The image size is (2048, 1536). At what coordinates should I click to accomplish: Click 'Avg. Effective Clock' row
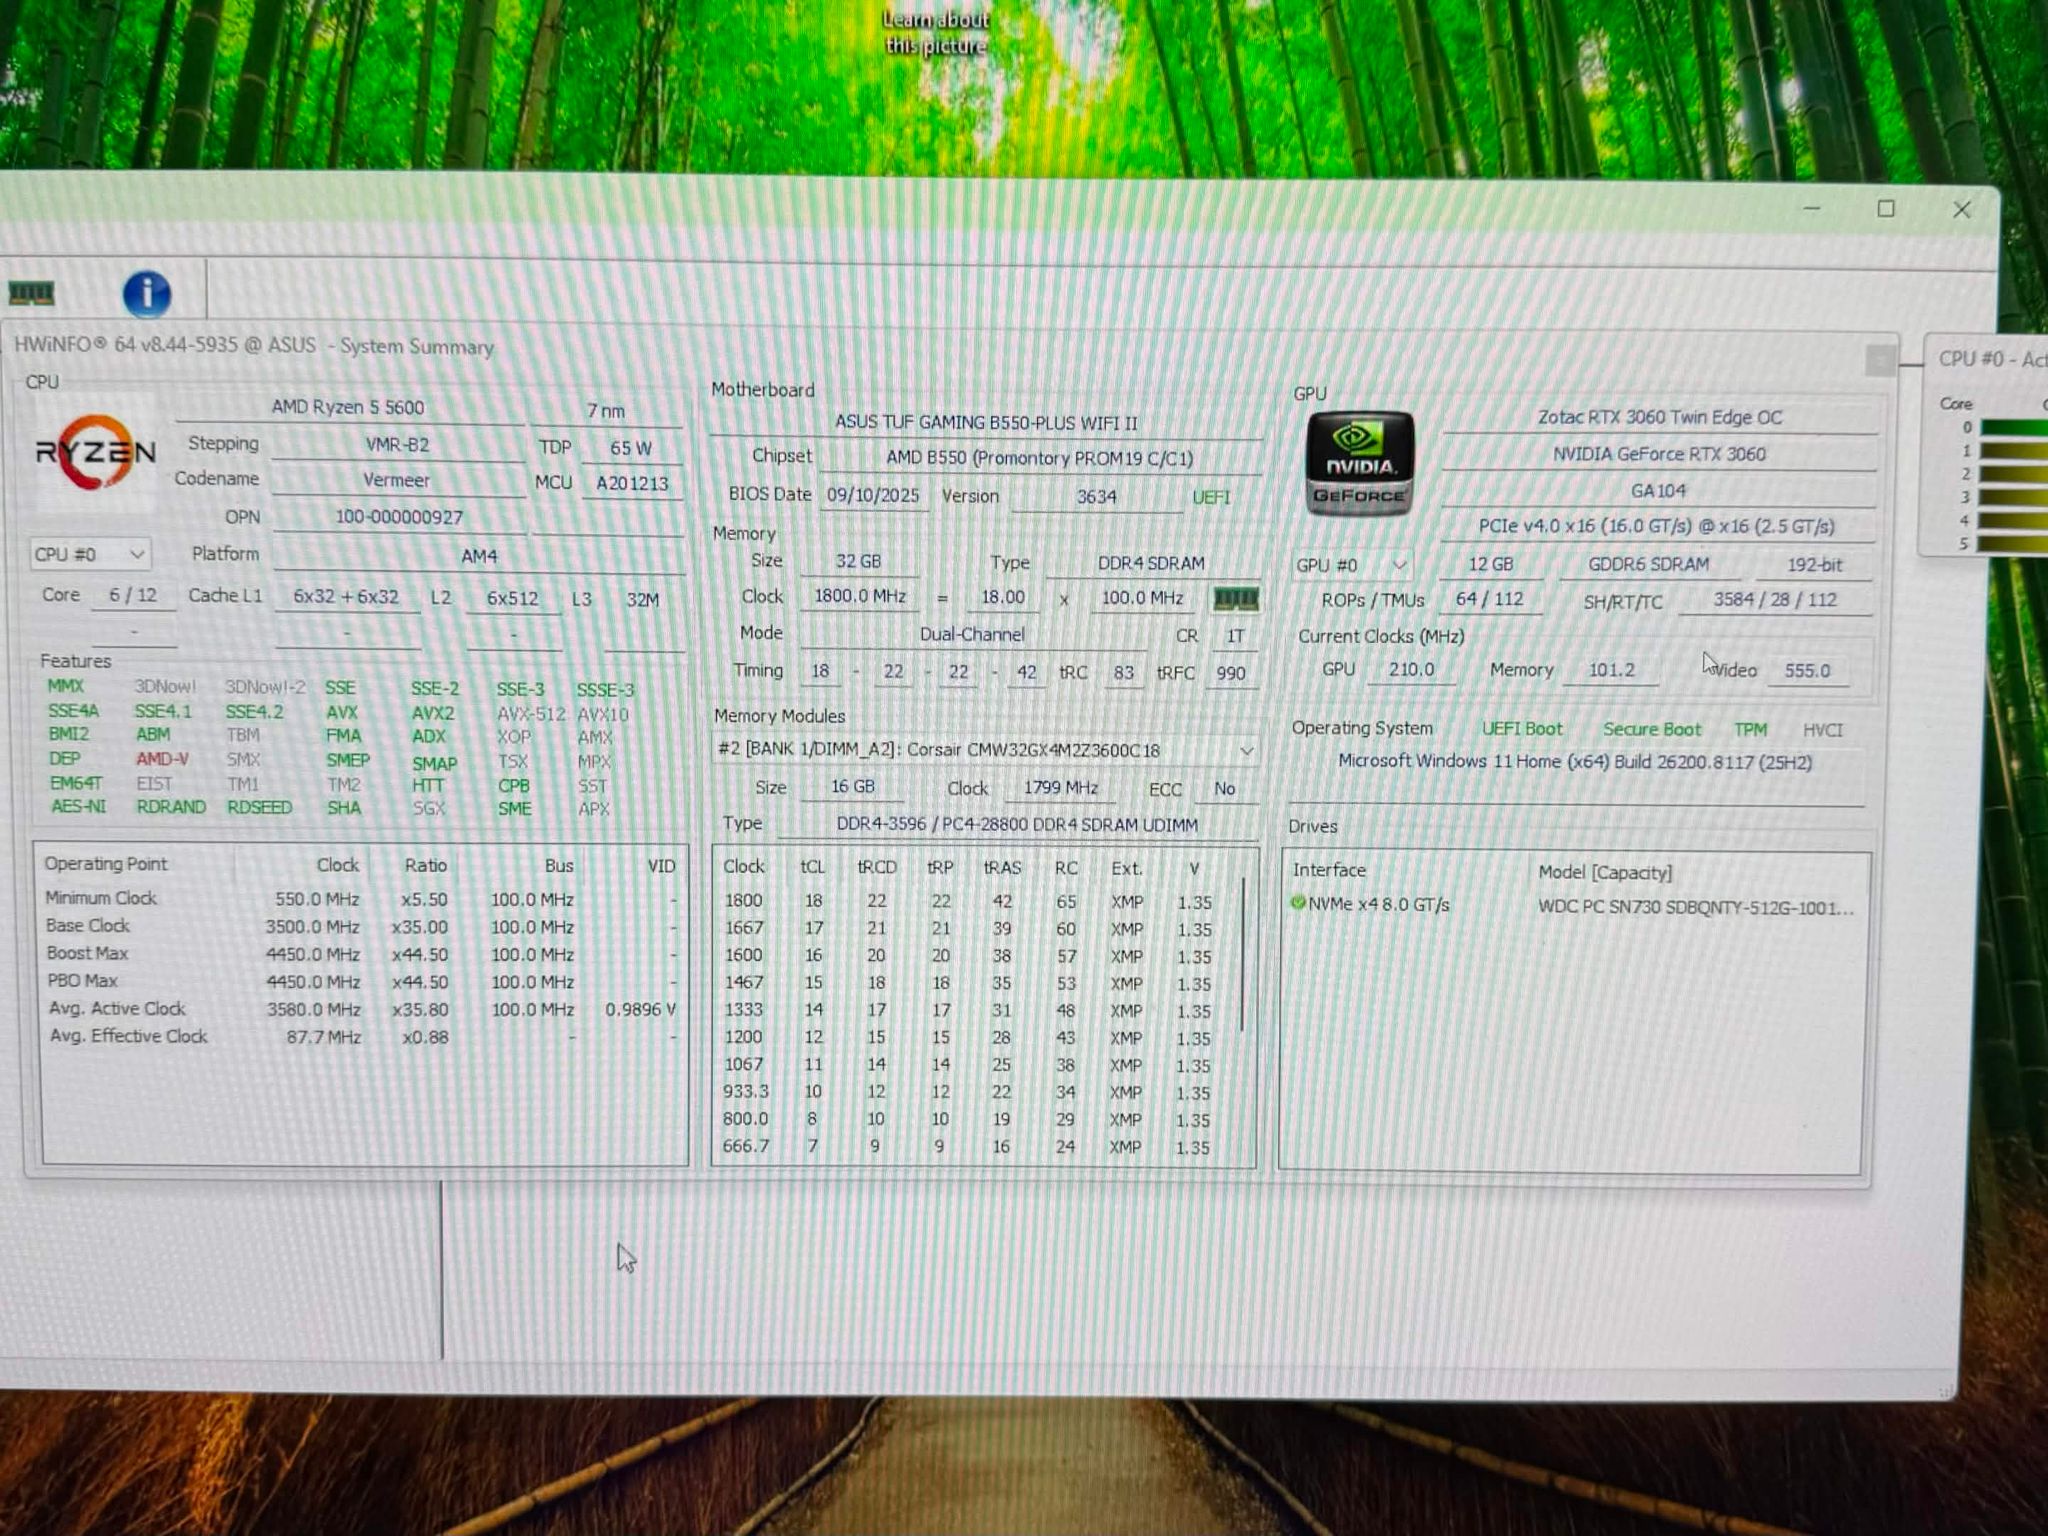pyautogui.click(x=360, y=1037)
